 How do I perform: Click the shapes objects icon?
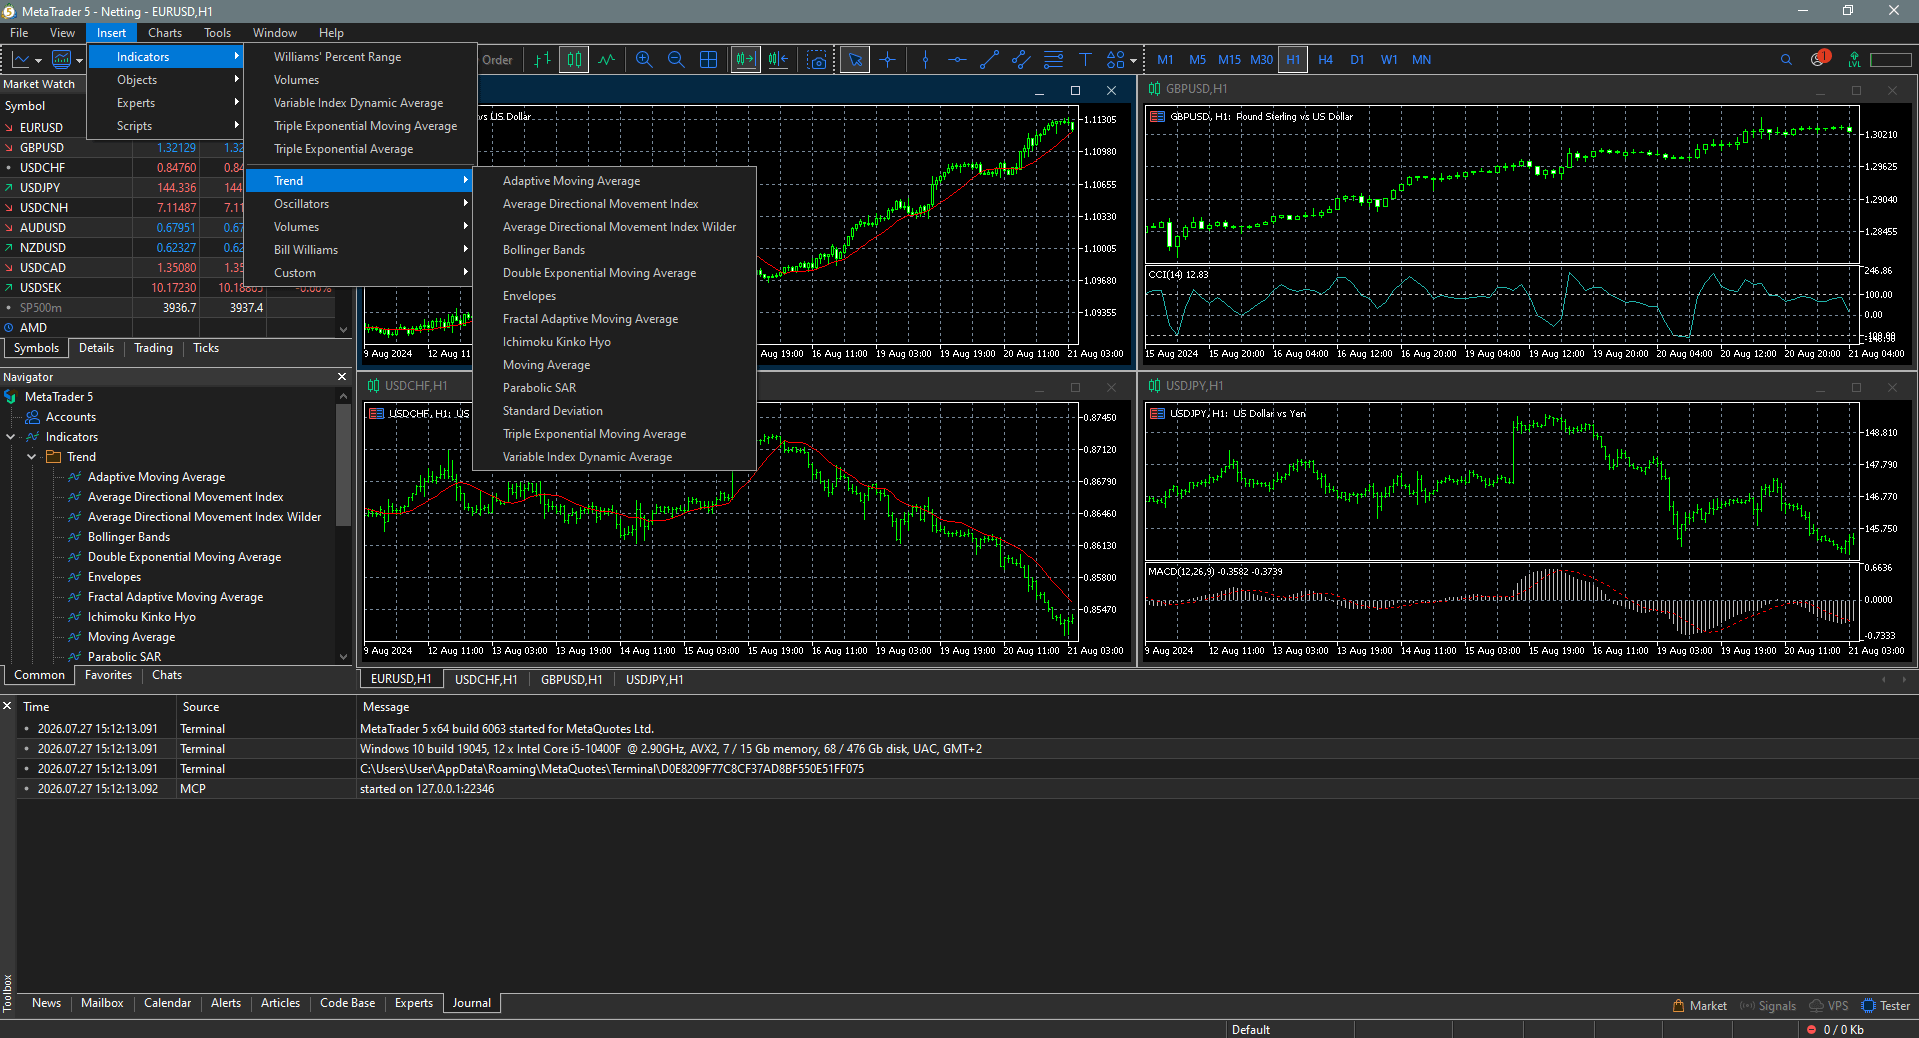[1116, 60]
